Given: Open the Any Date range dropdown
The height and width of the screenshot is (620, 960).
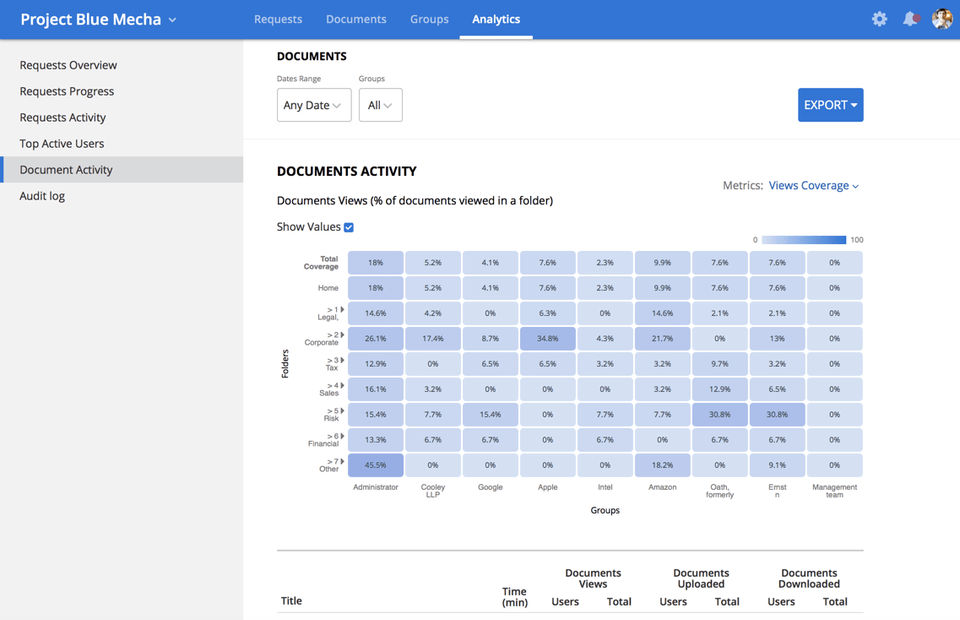Looking at the screenshot, I should 313,105.
